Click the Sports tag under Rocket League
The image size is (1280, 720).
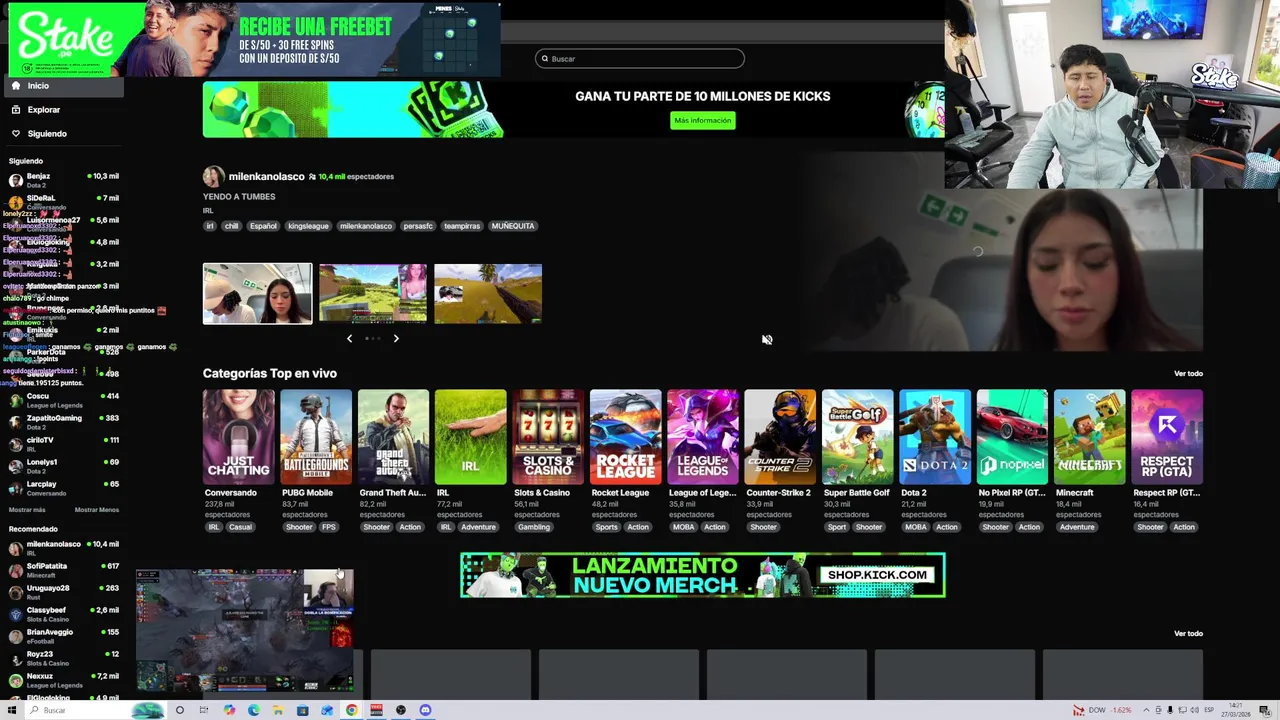[x=606, y=527]
